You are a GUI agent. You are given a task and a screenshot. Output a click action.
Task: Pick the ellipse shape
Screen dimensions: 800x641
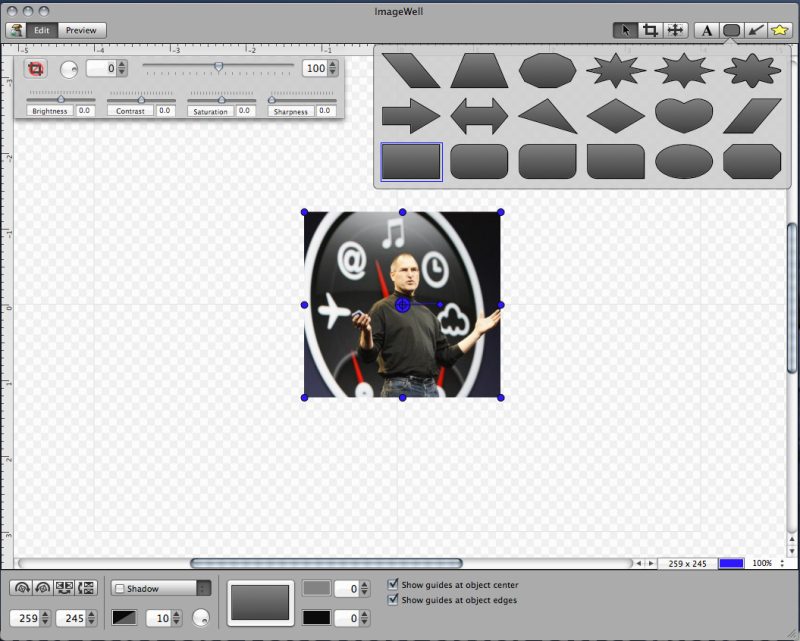pyautogui.click(x=684, y=162)
